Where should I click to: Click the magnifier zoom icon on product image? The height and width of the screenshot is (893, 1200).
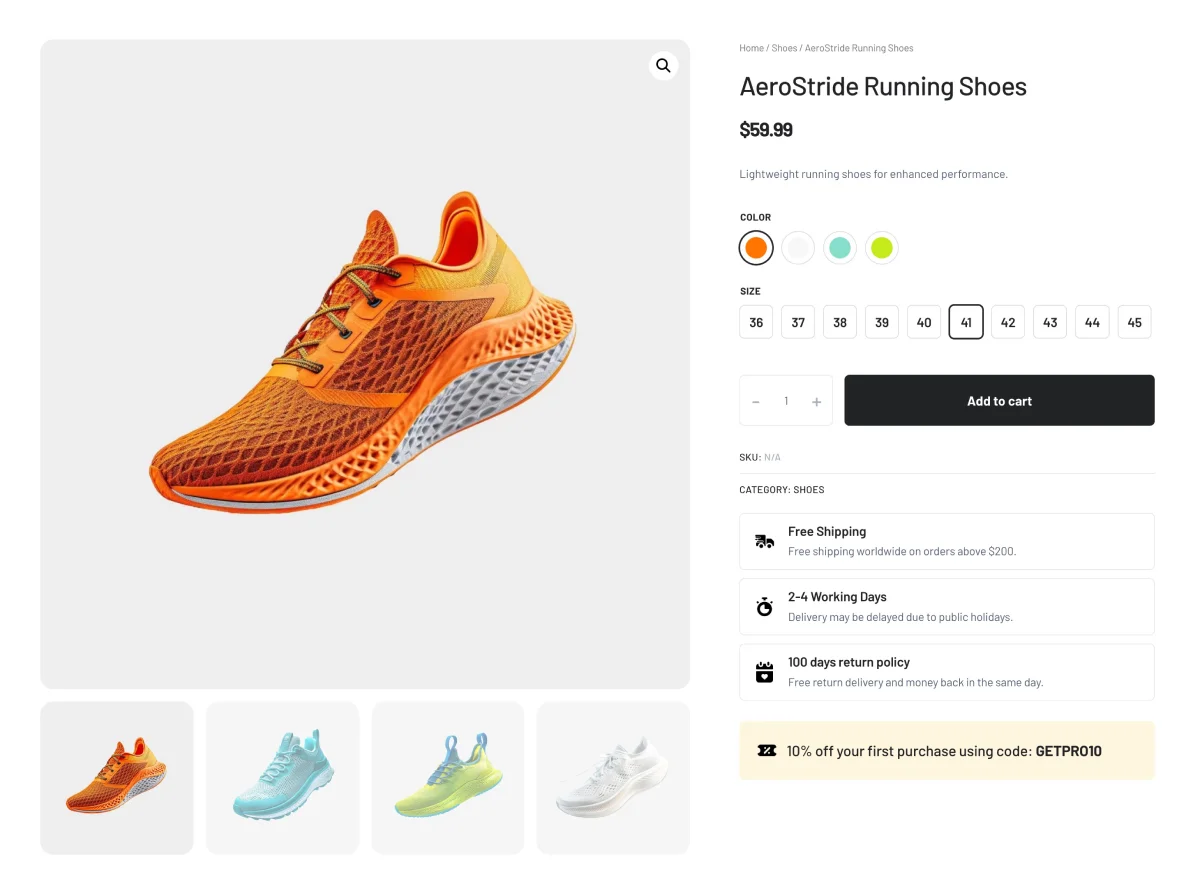tap(663, 66)
